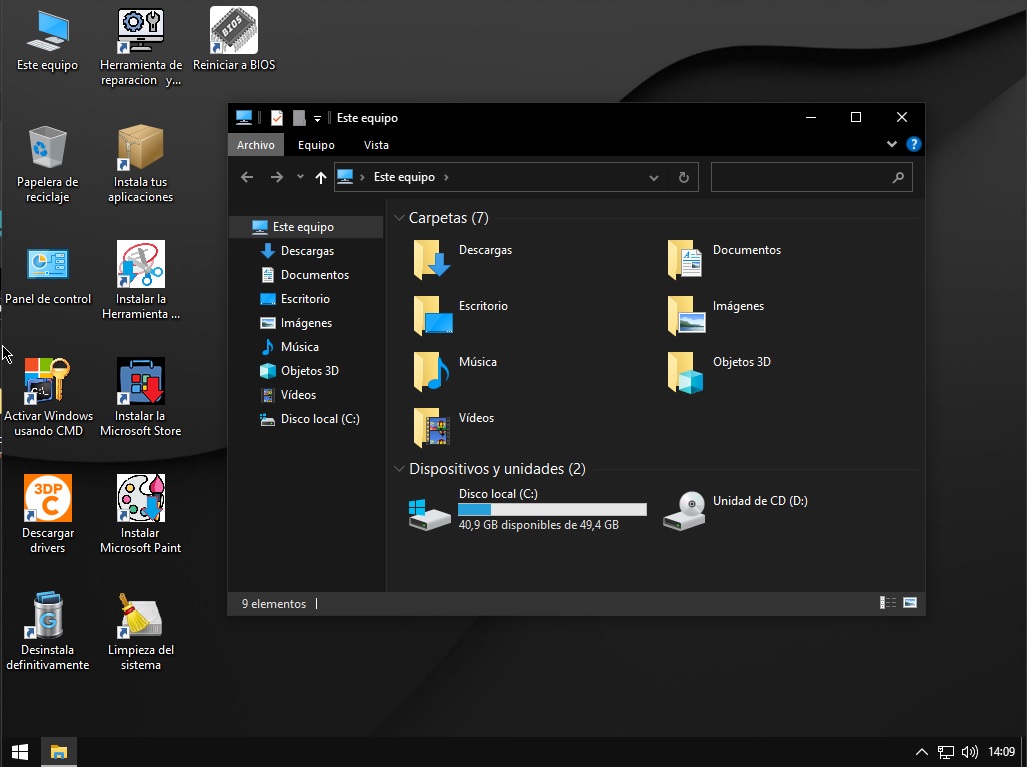Open the recent locations dropdown arrow

pos(300,177)
